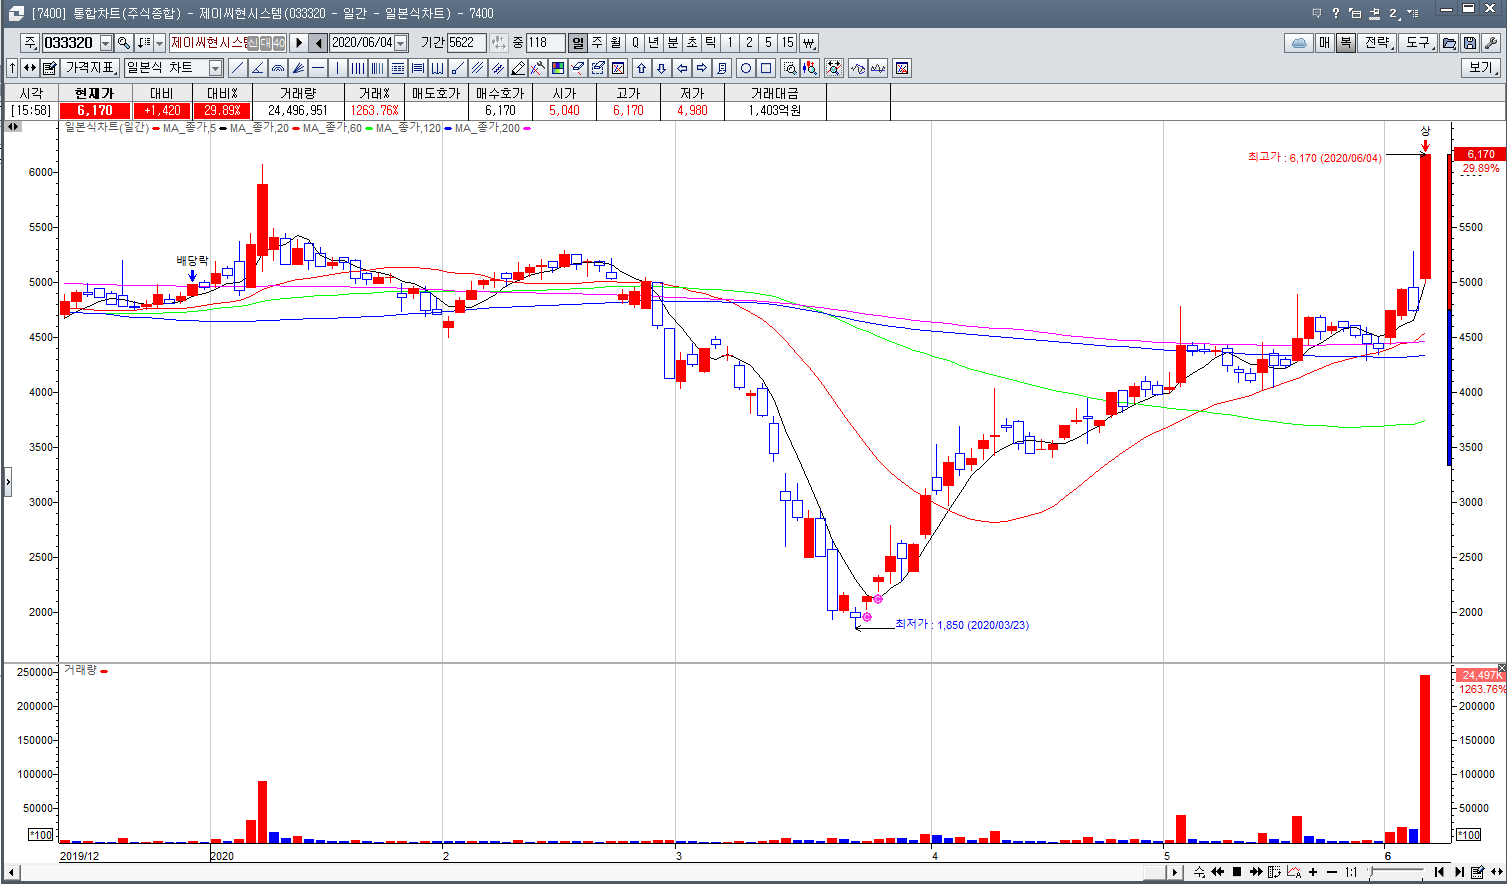Screen dimensions: 1507x884
Task: Reset chart zoom to 1:1
Action: tap(1351, 872)
